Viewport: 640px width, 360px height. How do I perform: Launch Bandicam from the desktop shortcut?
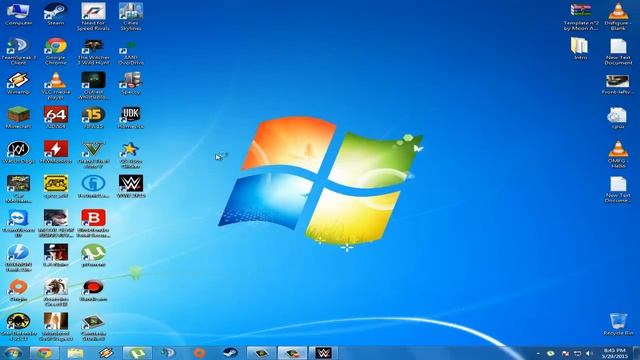[x=93, y=290]
